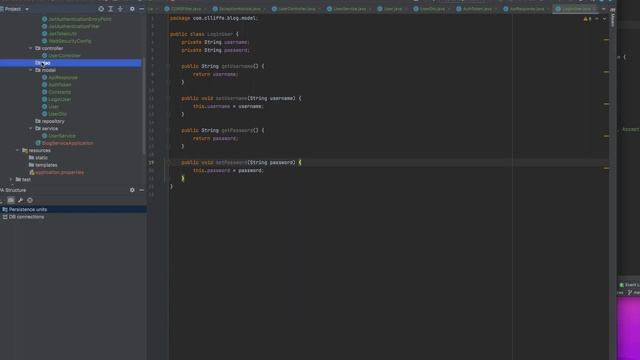The image size is (640, 360).
Task: Switch to the ApiResponse.java tab
Action: pyautogui.click(x=526, y=9)
